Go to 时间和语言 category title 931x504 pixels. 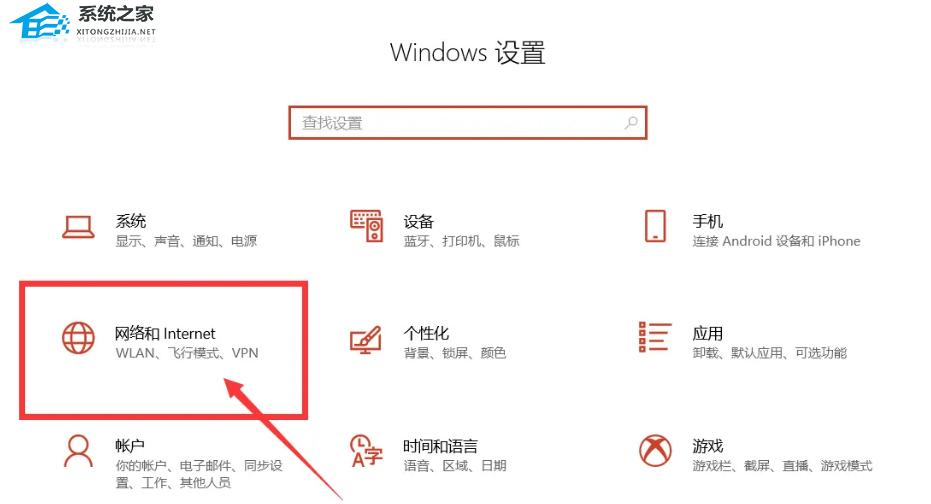click(x=441, y=446)
